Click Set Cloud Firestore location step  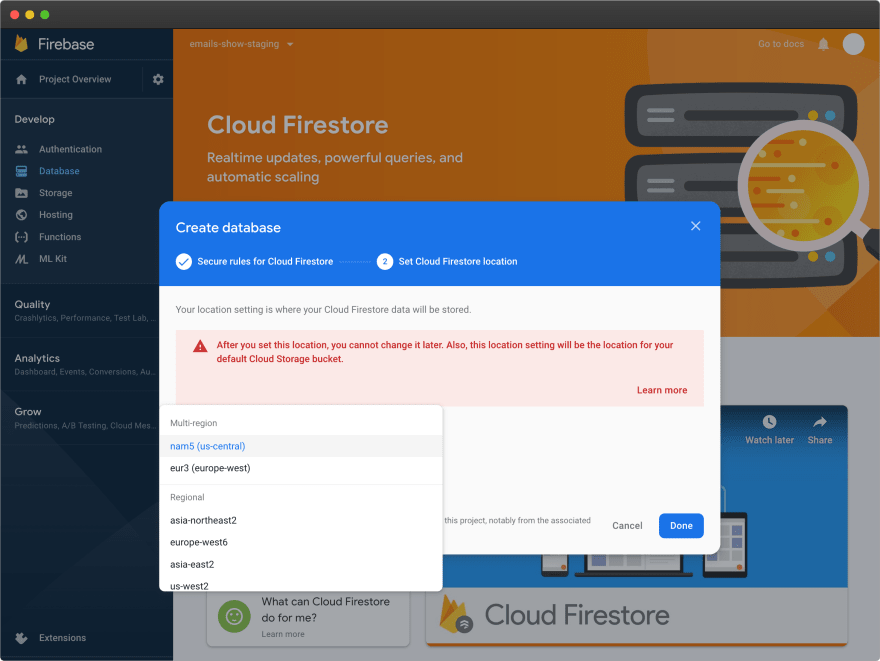click(x=458, y=261)
